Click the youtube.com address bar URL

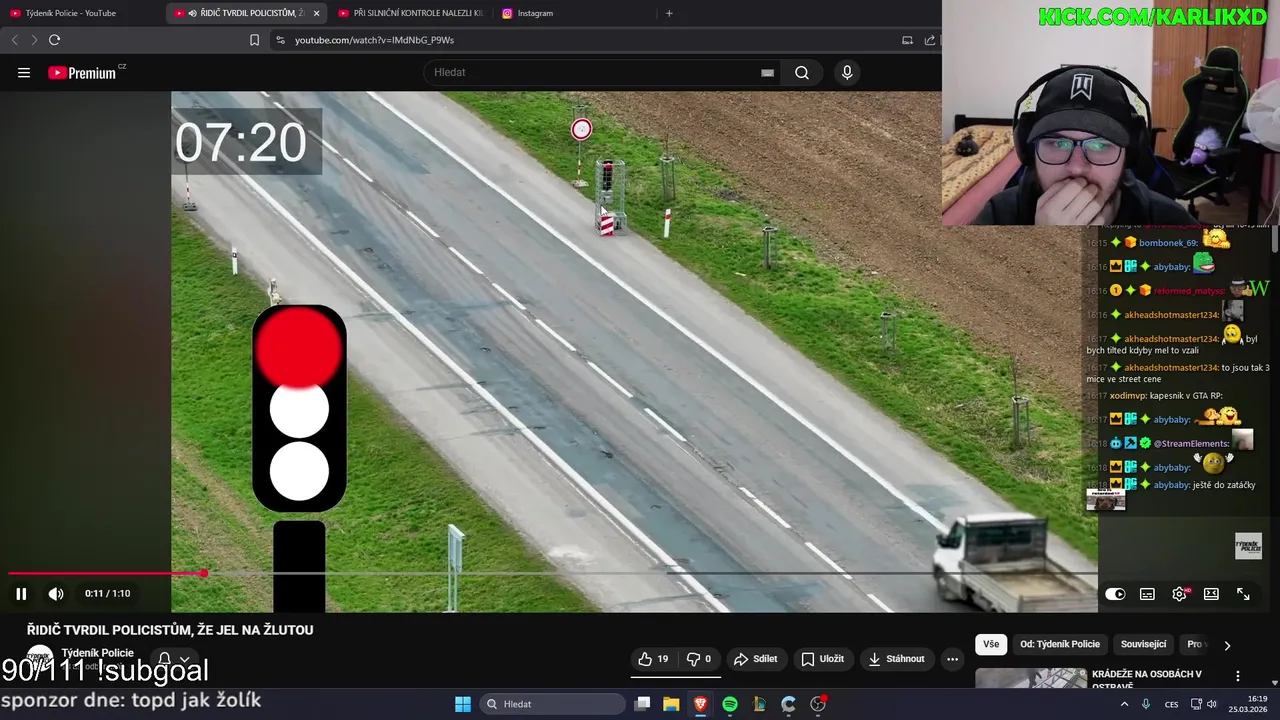[374, 40]
